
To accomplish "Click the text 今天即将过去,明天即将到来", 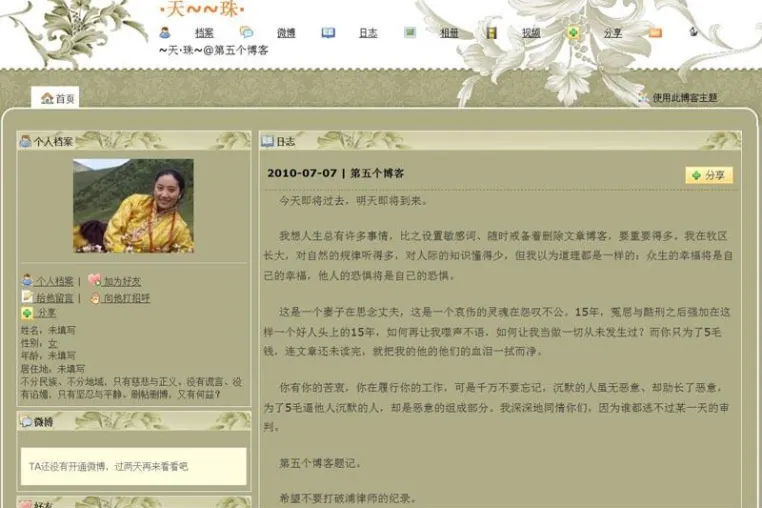I will pos(352,201).
